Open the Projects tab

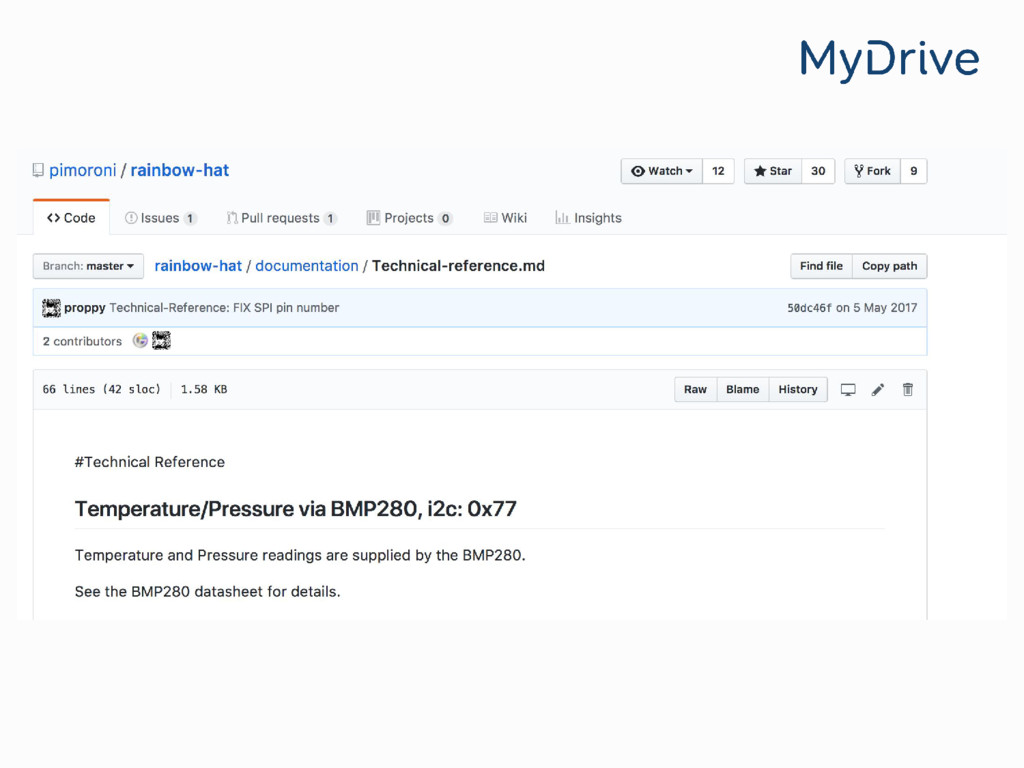[409, 218]
